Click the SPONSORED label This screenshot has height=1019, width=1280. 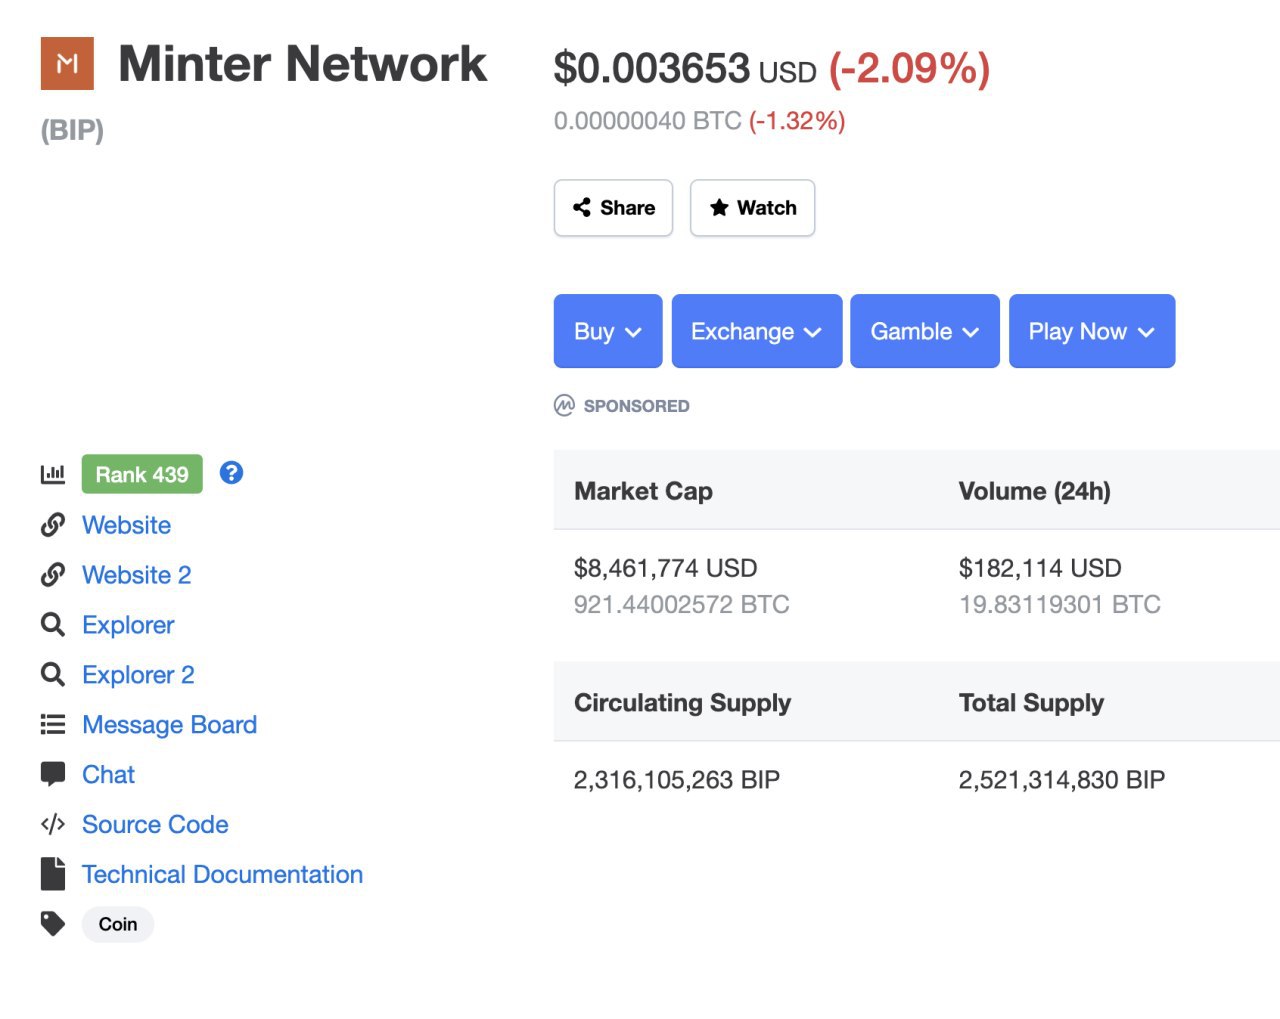636,406
